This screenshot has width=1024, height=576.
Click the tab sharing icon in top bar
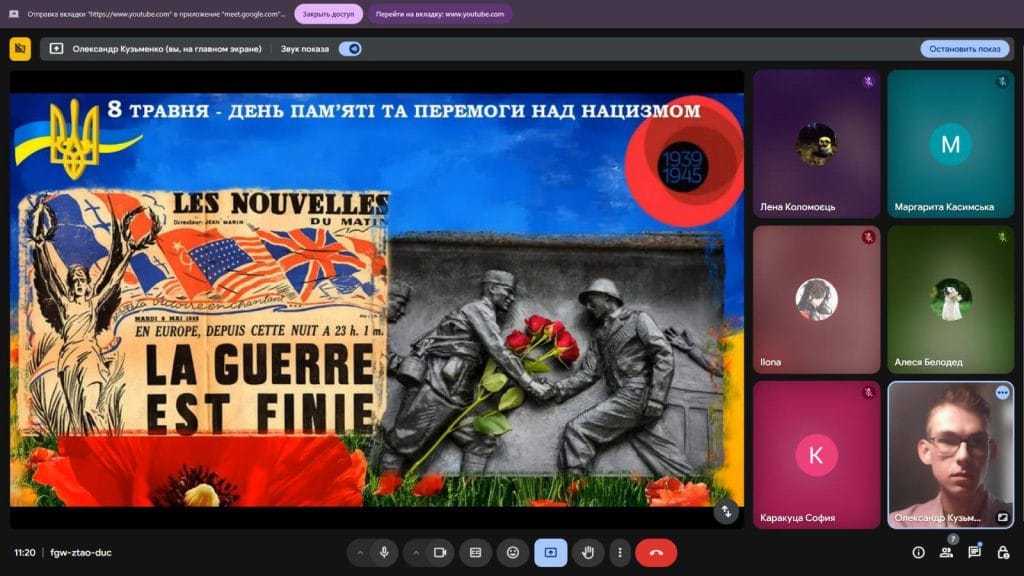(14, 14)
